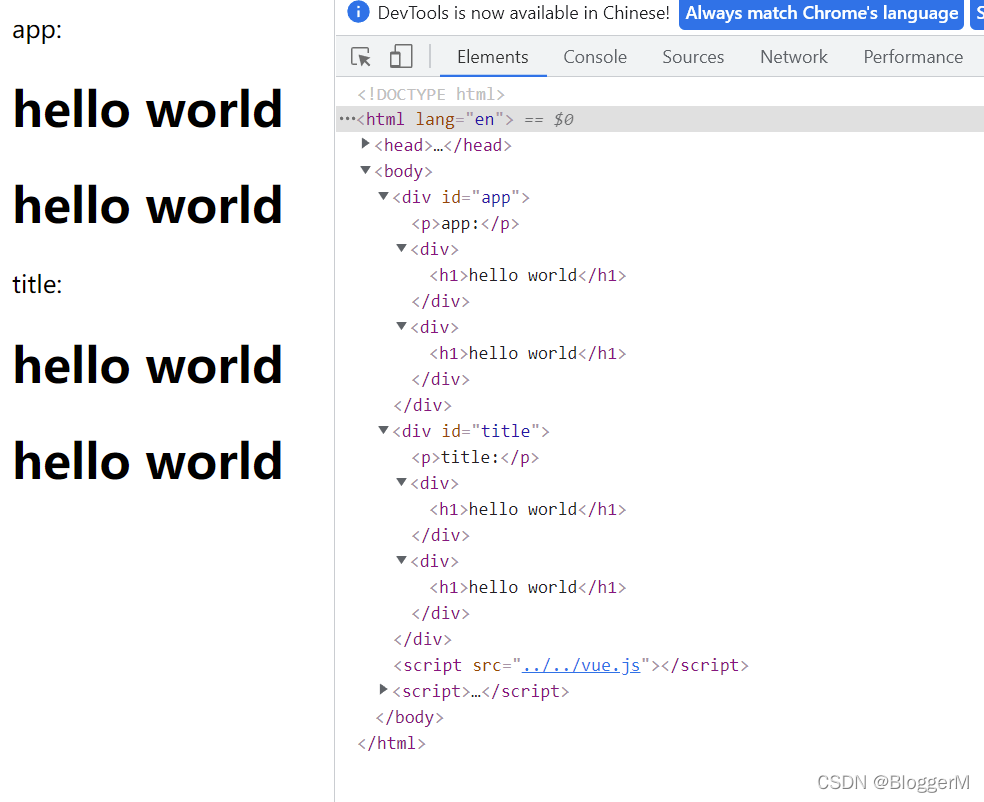Toggle the device toolbar icon
Image resolution: width=984 pixels, height=802 pixels.
pyautogui.click(x=401, y=56)
